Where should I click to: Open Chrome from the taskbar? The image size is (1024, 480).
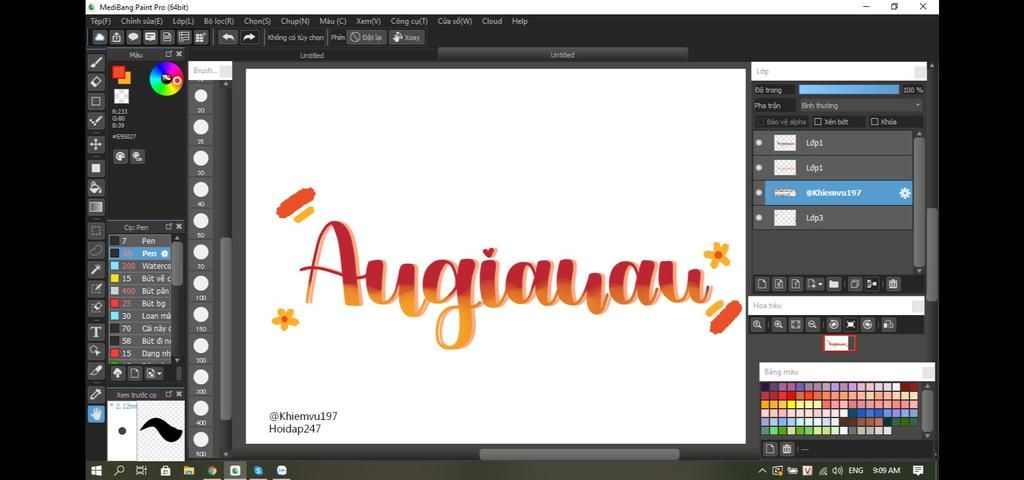tap(212, 470)
